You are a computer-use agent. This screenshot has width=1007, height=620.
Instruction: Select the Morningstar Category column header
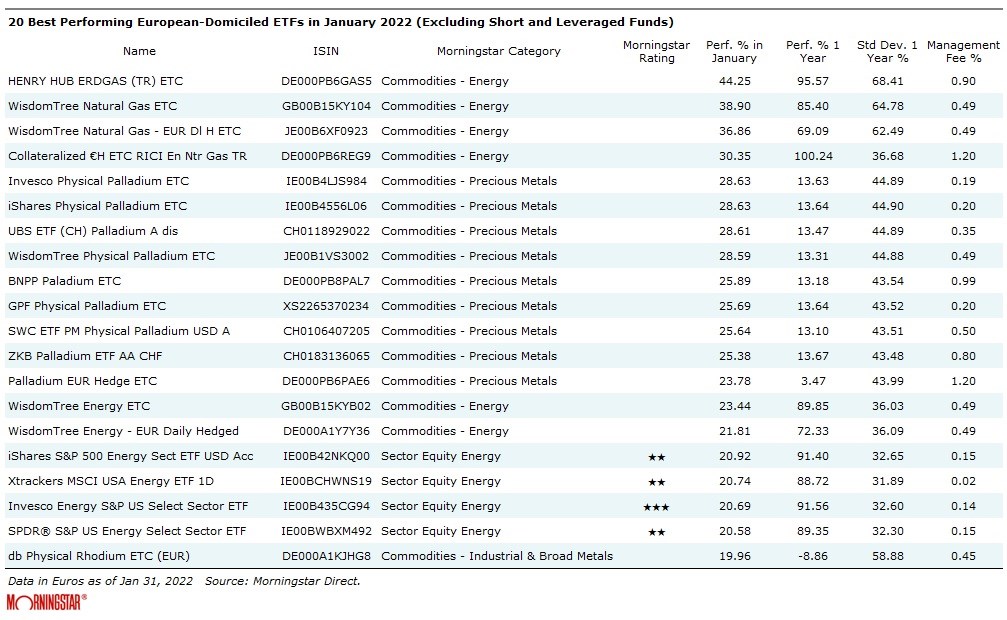[x=498, y=51]
